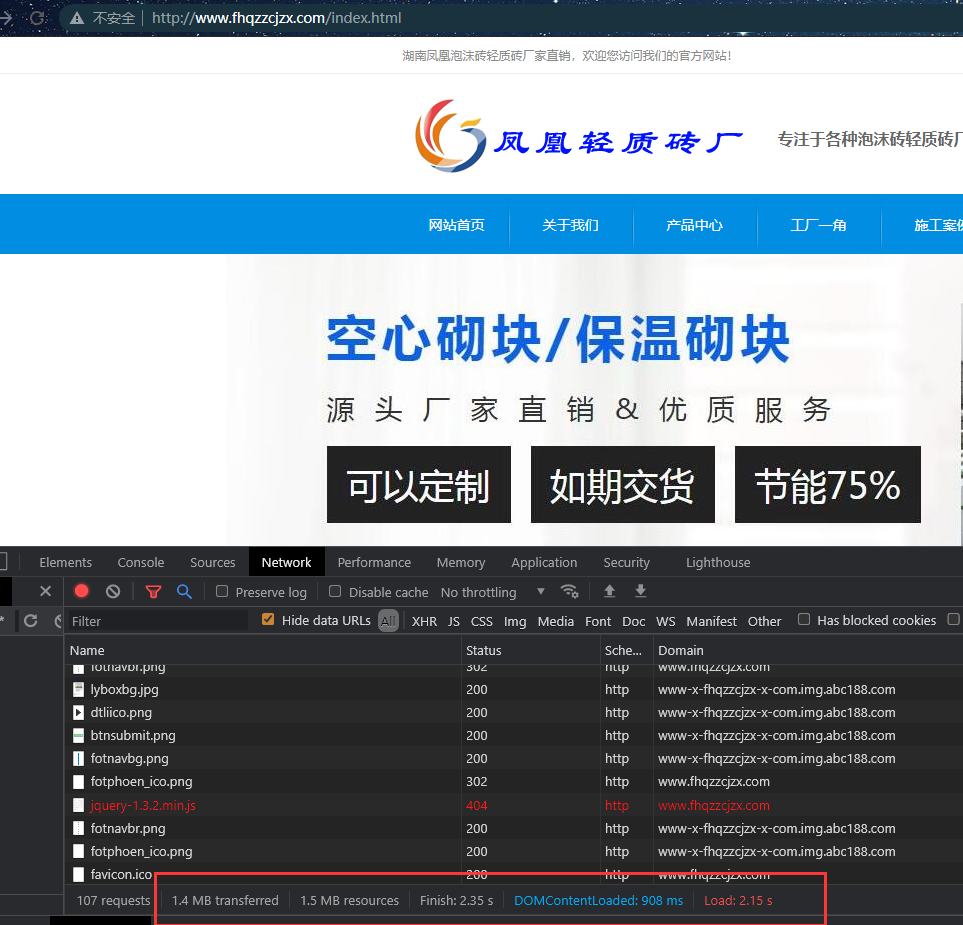Filter requests by XHR type
Screen dimensions: 963x925
pos(424,621)
